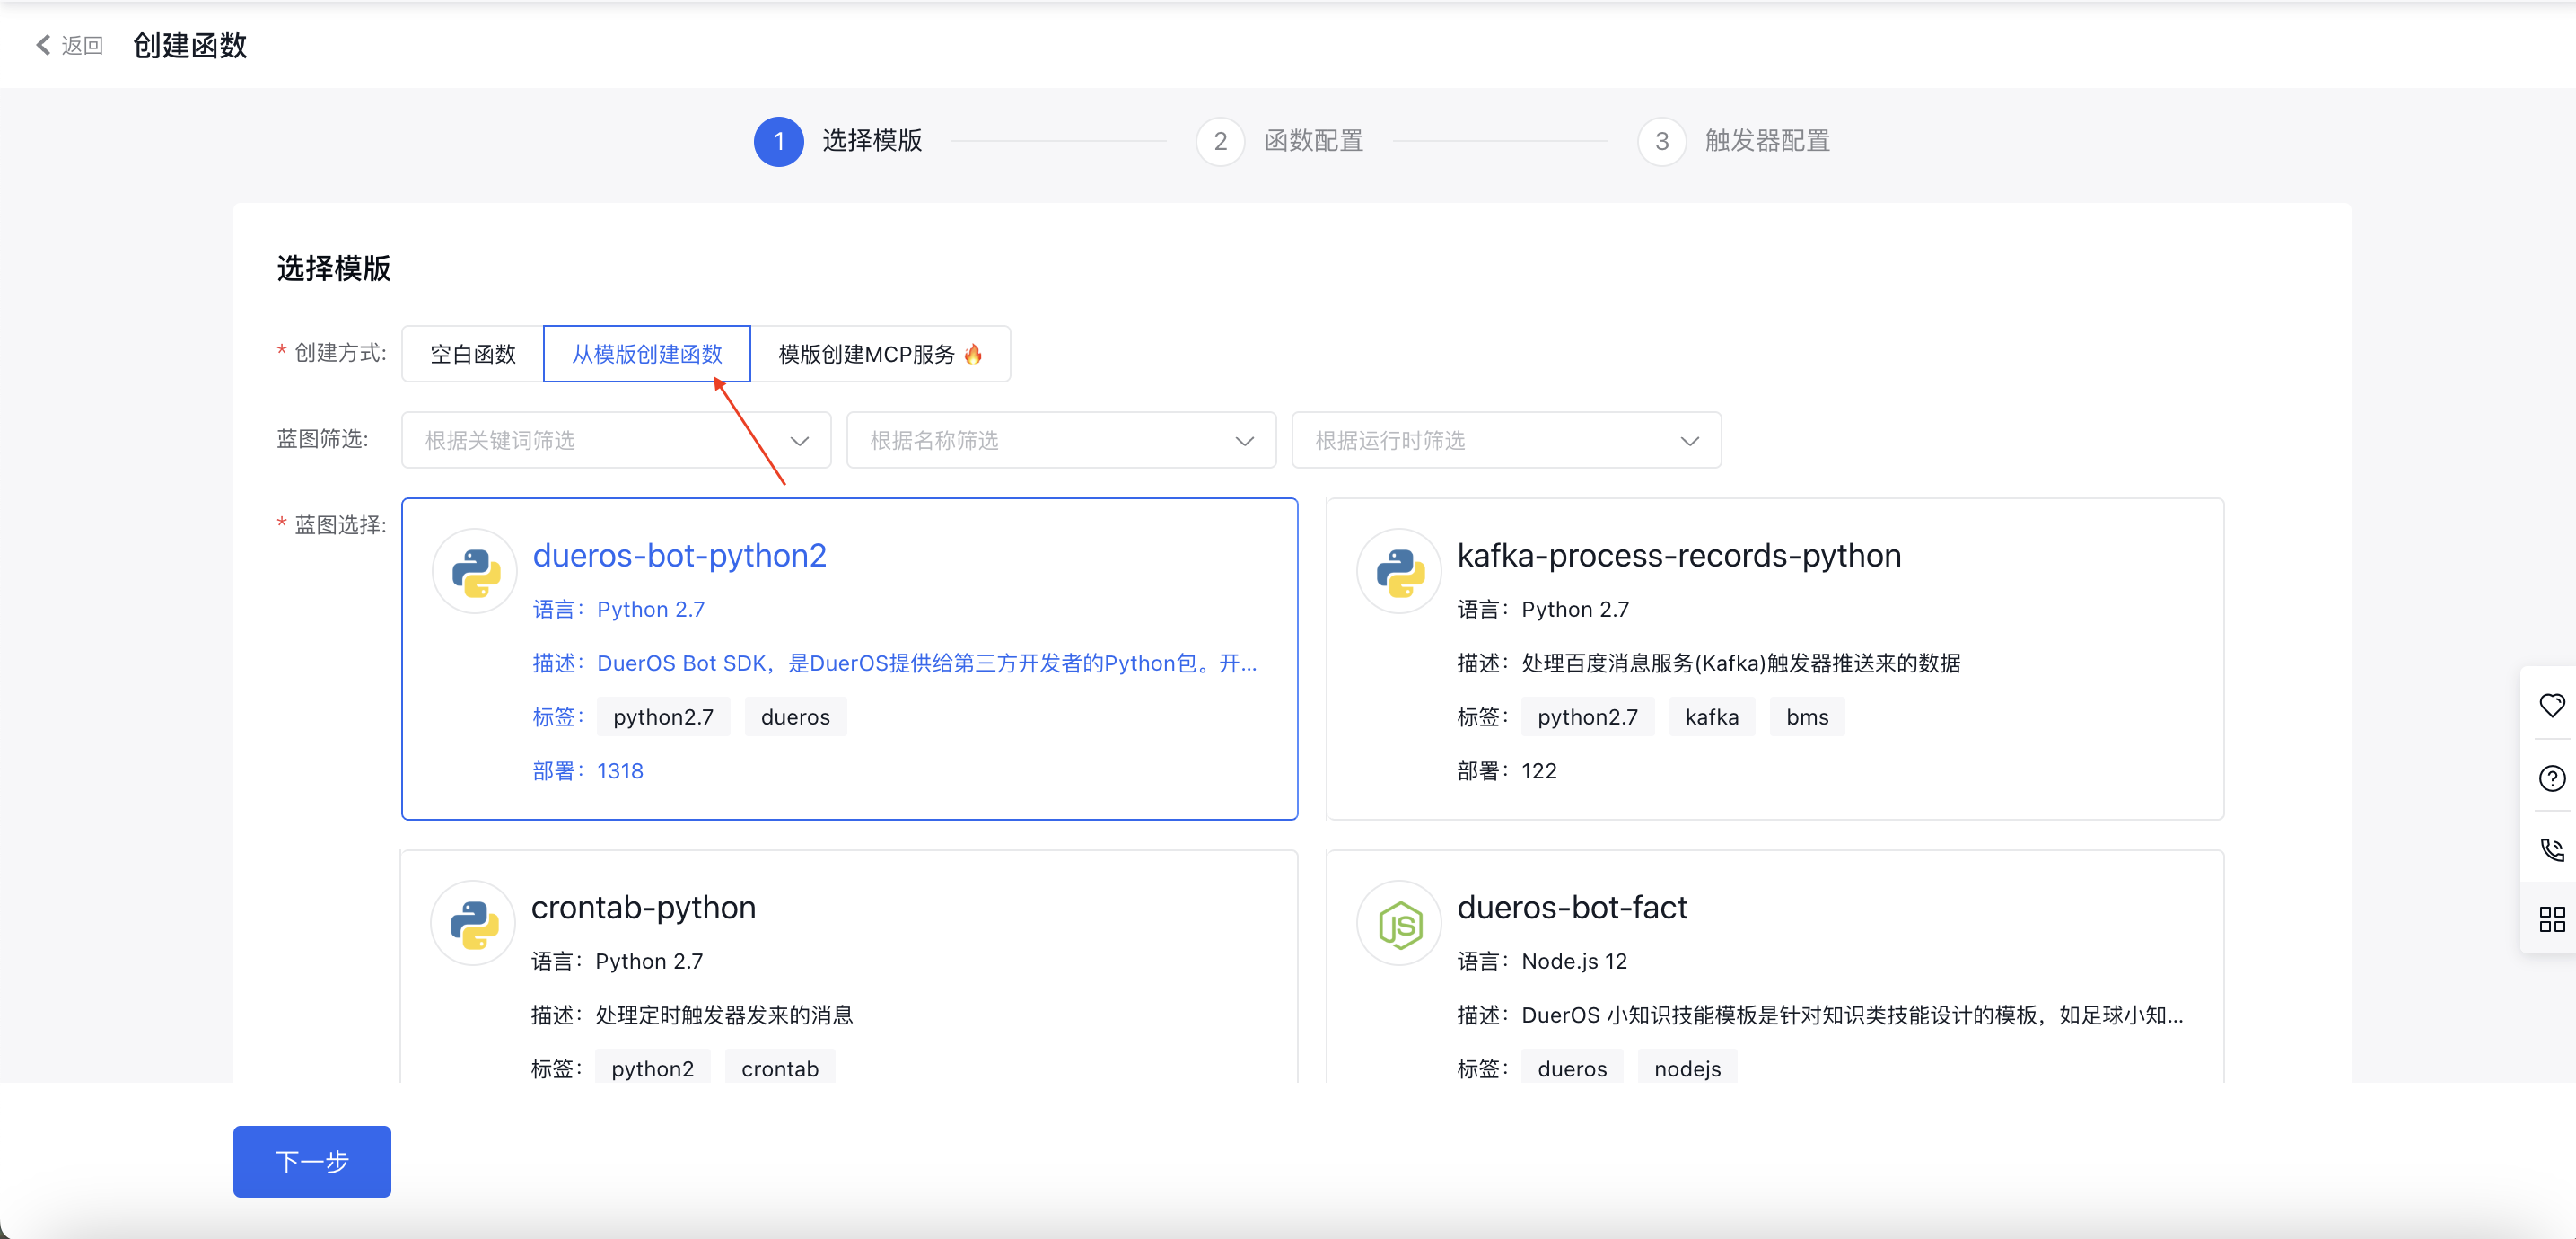Select the crontab-python template title

643,908
